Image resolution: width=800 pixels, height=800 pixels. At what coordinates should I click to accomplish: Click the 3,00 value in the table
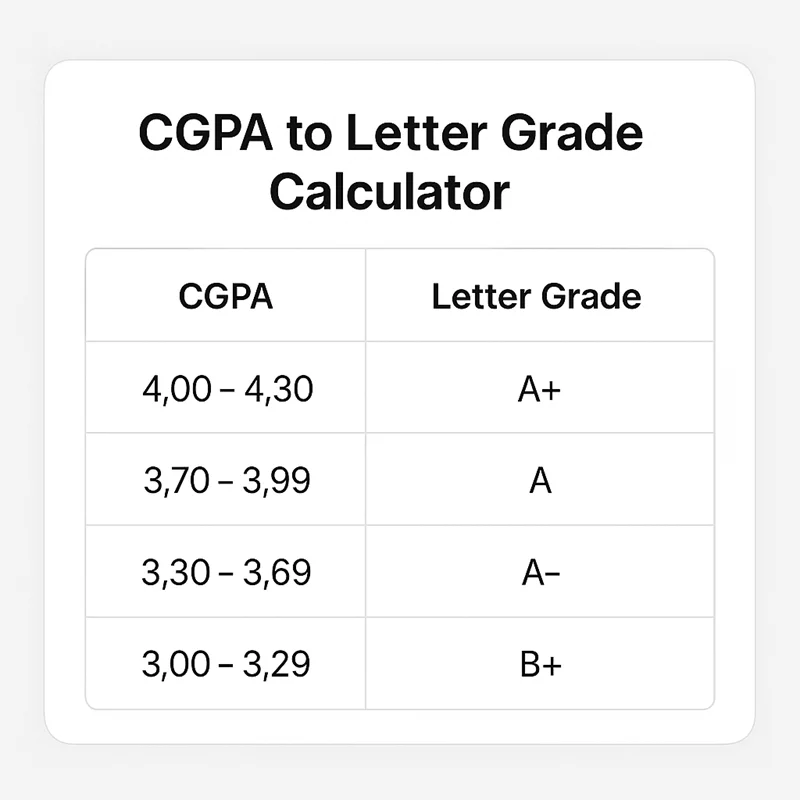[176, 664]
